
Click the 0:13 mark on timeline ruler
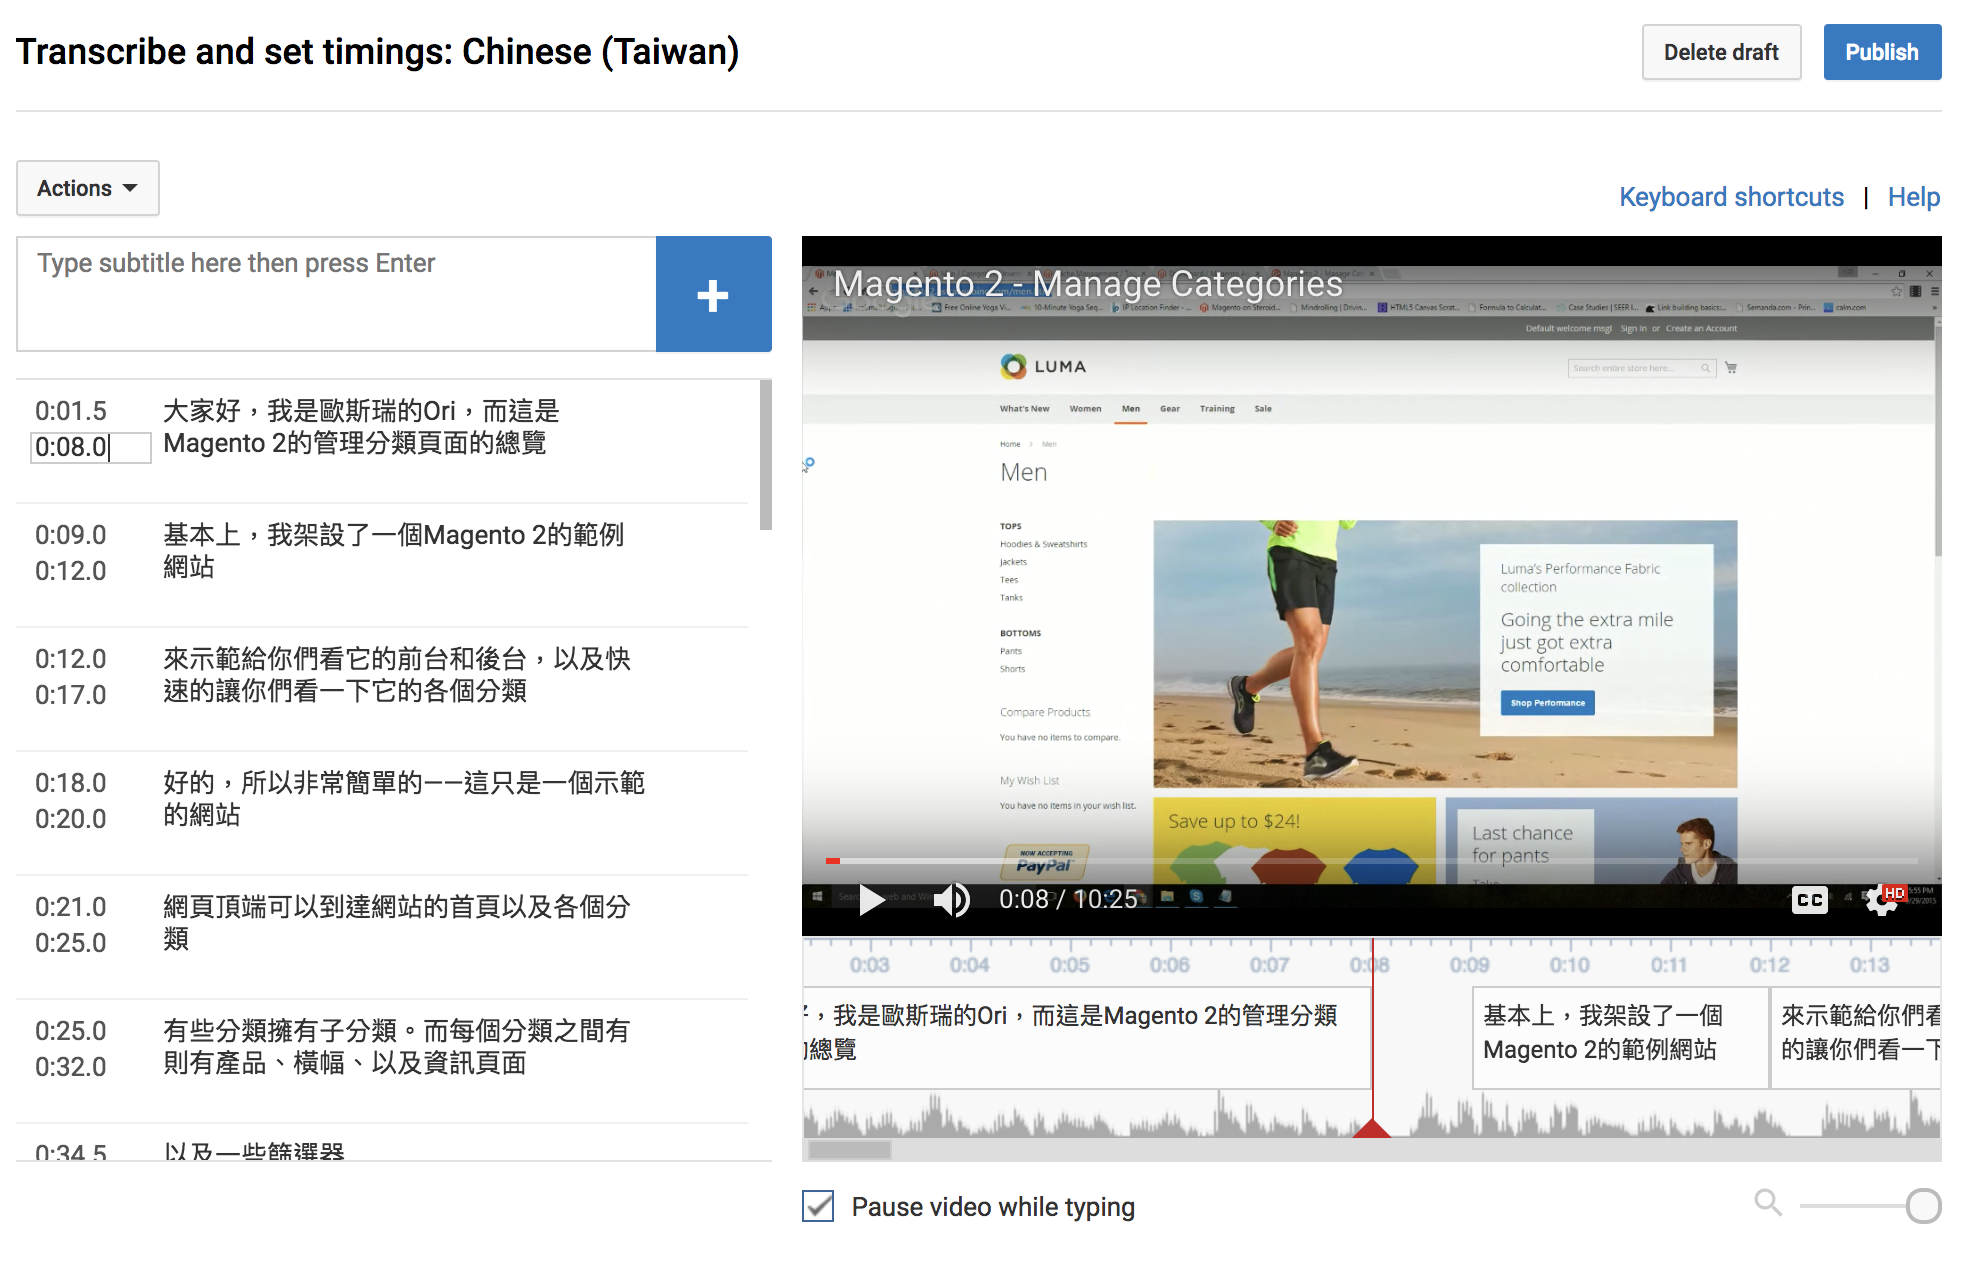point(1870,965)
